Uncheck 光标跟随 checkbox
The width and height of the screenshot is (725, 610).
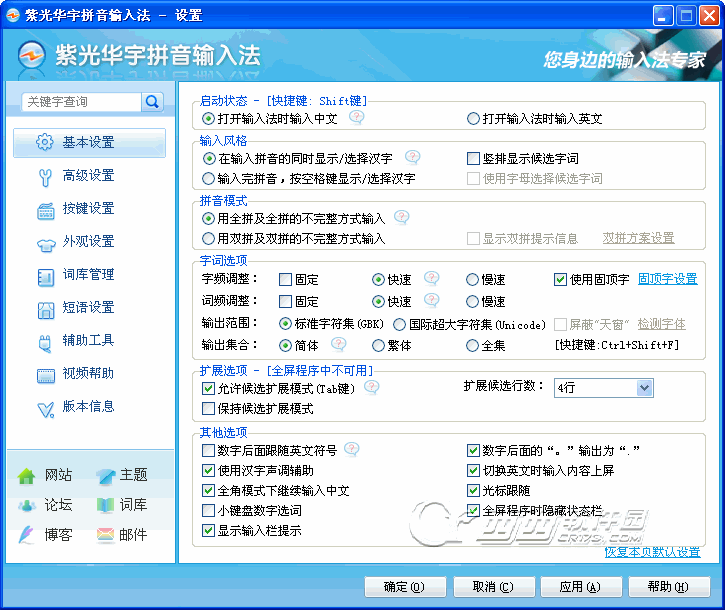click(x=473, y=490)
